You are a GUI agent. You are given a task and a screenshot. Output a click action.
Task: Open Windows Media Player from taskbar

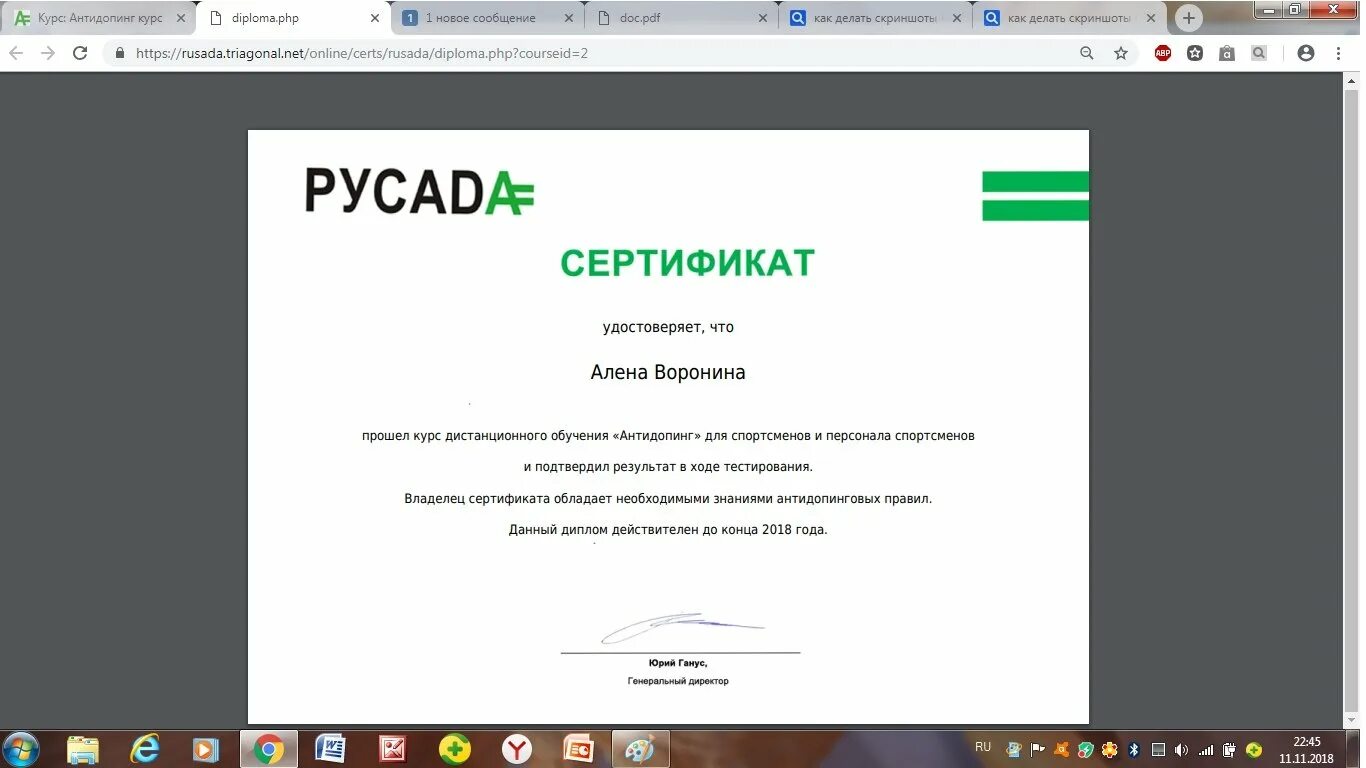205,749
